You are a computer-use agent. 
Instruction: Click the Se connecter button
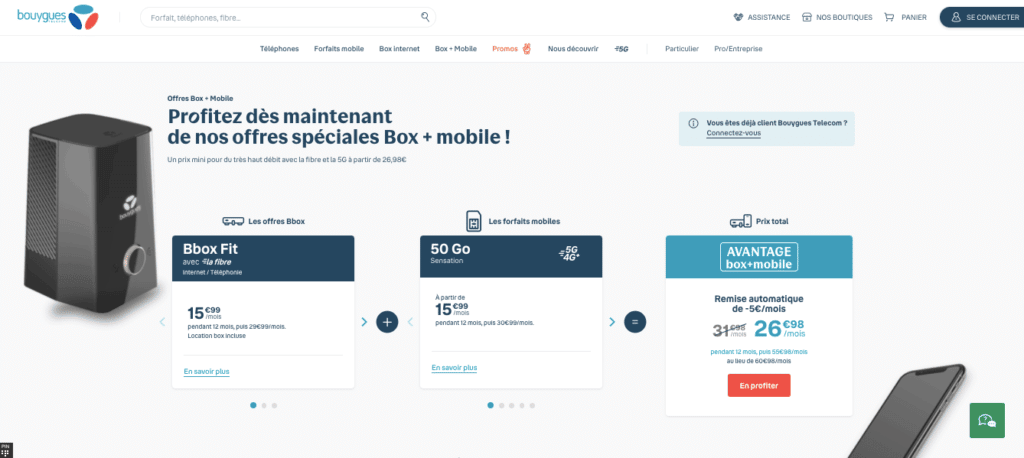[x=984, y=18]
